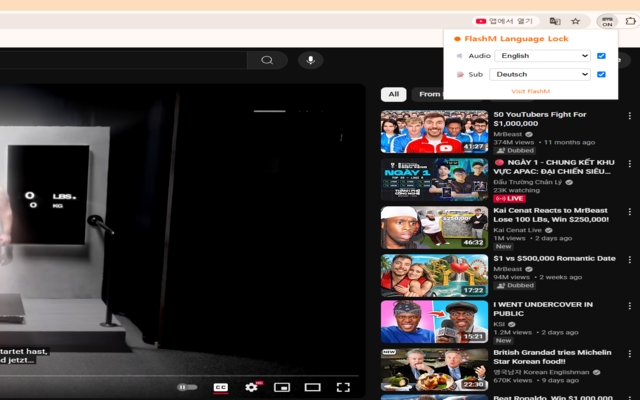Click the Dubbed badge under Romantic Date
This screenshot has height=400, width=640.
coord(515,285)
